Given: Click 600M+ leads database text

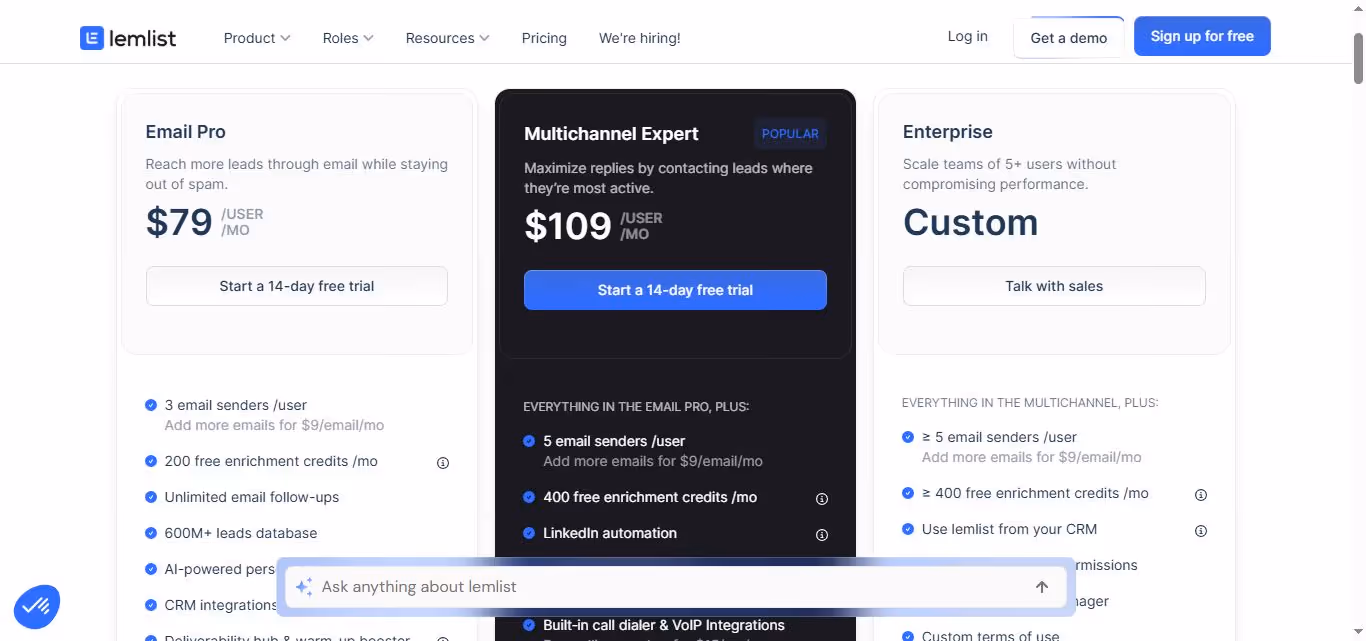Looking at the screenshot, I should [x=241, y=533].
